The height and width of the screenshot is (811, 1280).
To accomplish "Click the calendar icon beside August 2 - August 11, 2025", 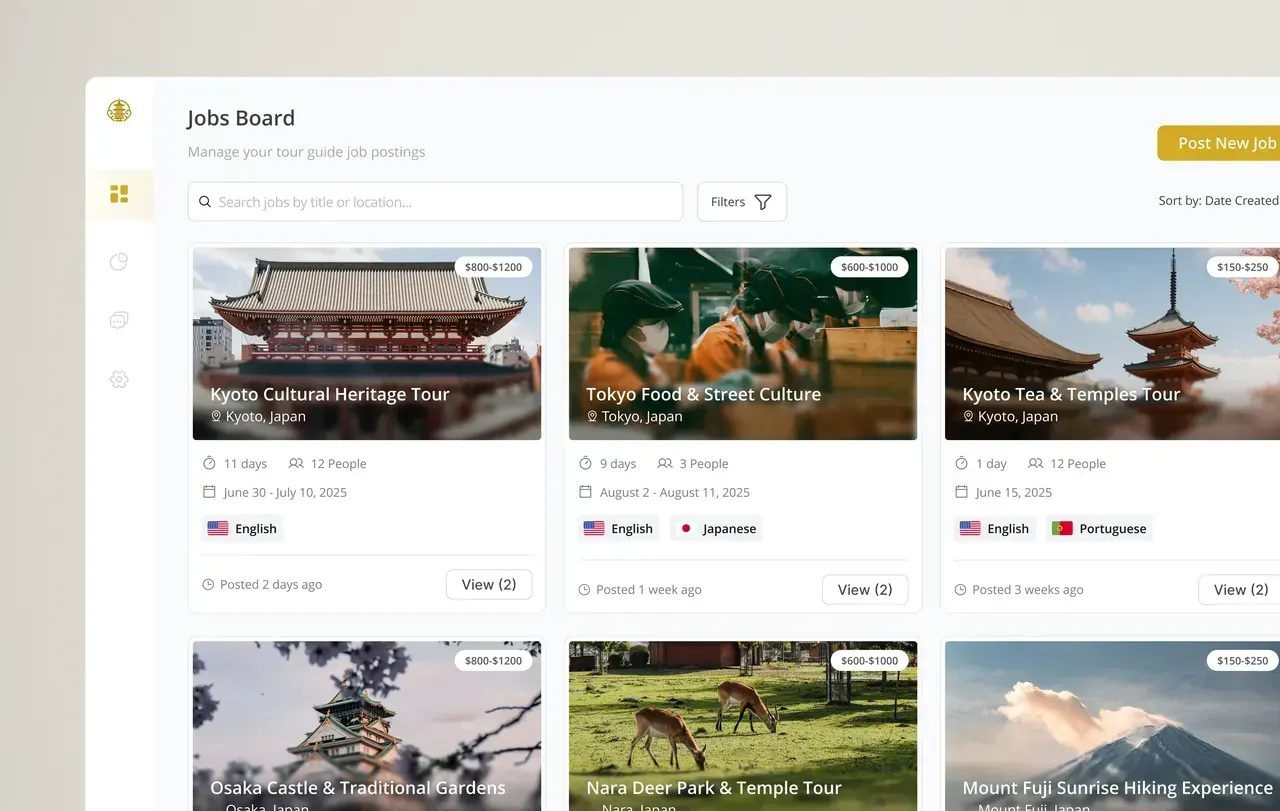I will [585, 492].
